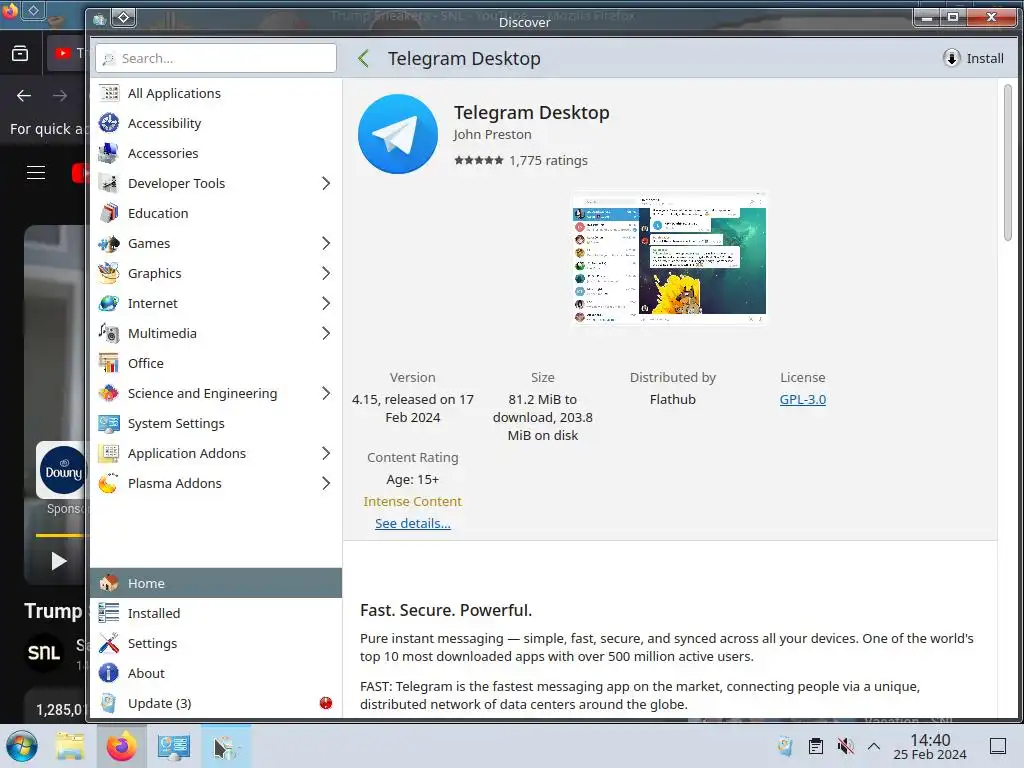Click the muted volume tray icon
Image resolution: width=1024 pixels, height=768 pixels.
(x=845, y=746)
